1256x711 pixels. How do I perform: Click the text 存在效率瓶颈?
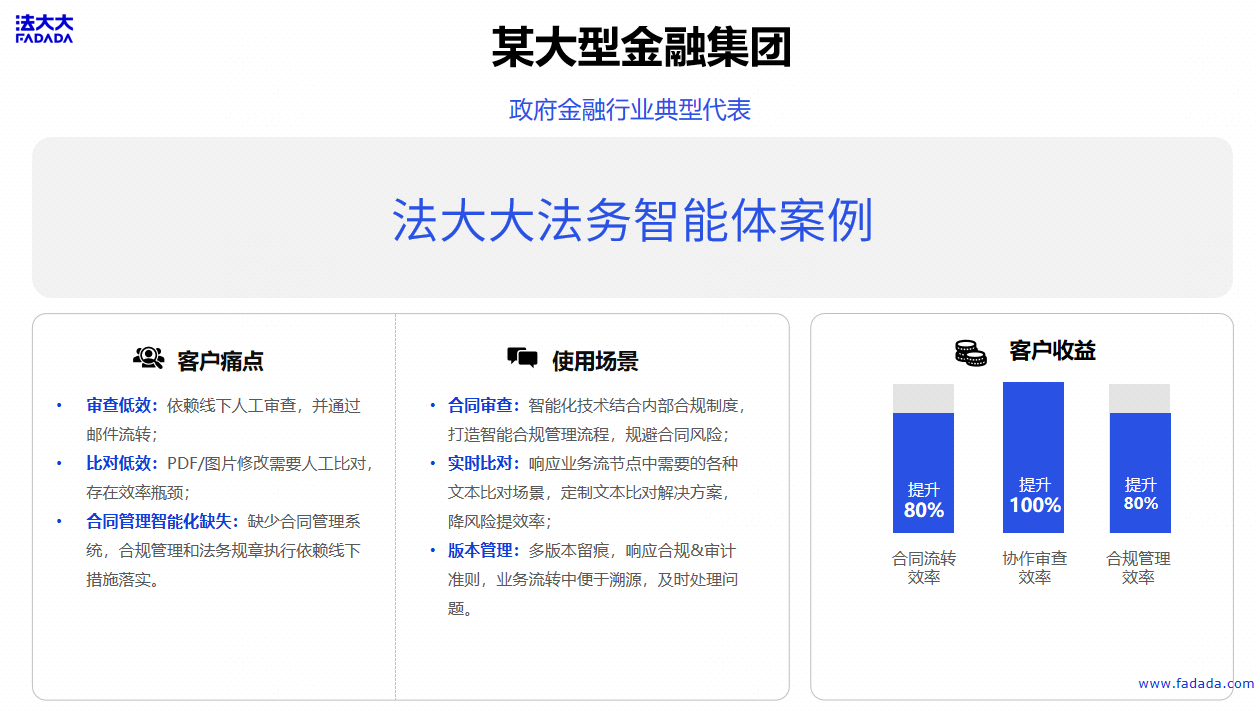pos(134,492)
